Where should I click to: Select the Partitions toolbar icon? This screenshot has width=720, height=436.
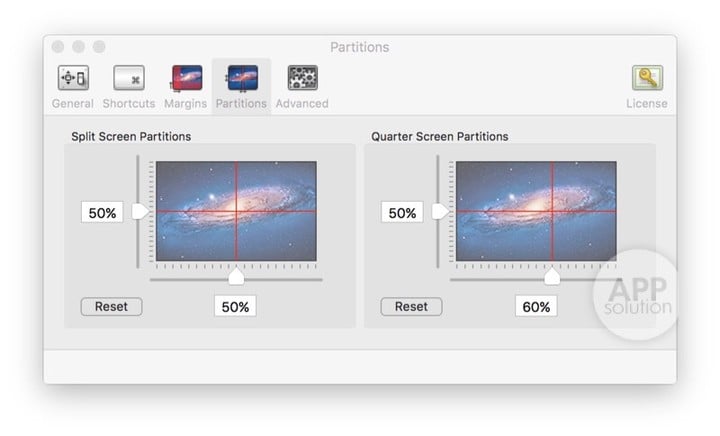pyautogui.click(x=241, y=78)
